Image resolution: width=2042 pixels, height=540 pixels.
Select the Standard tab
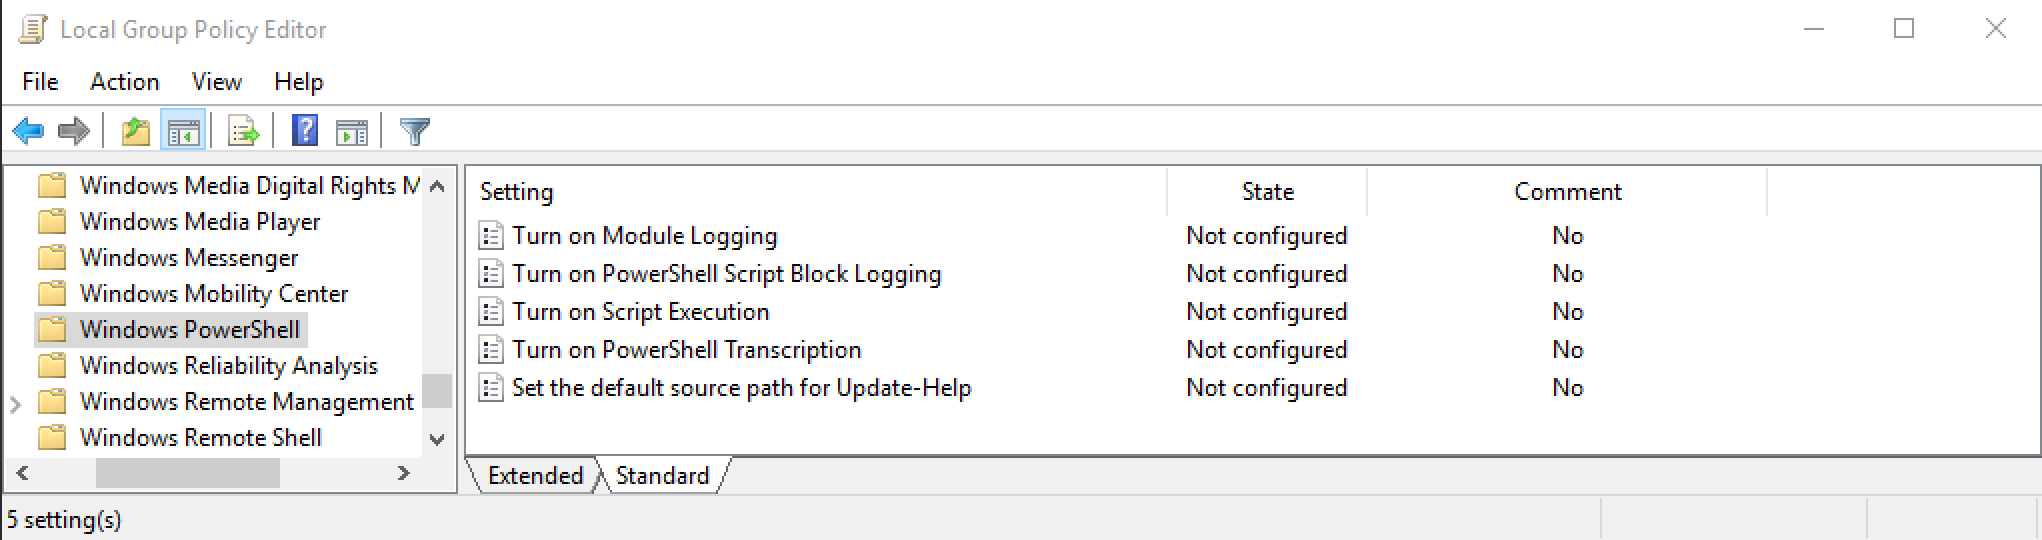click(662, 476)
